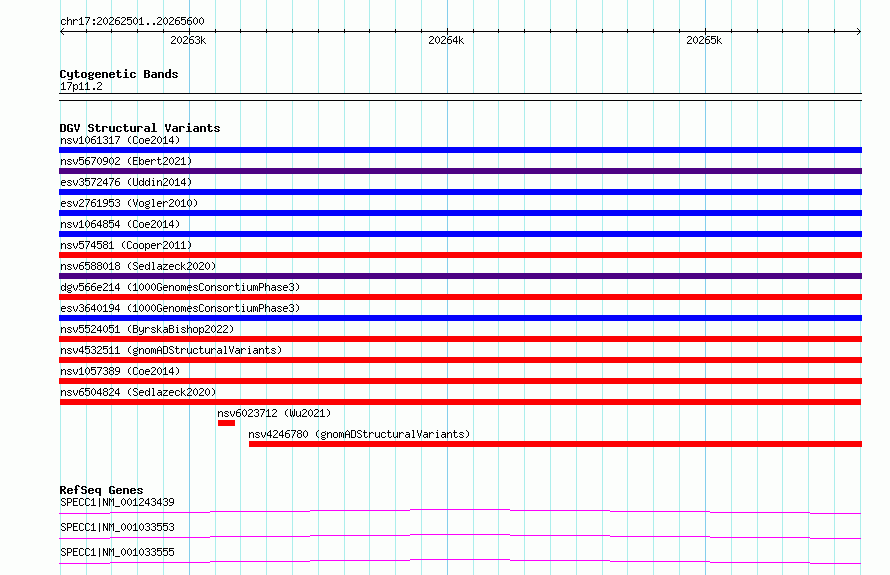Image resolution: width=890 pixels, height=575 pixels.
Task: Click the blue bar of esv3640194
Action: [460, 318]
